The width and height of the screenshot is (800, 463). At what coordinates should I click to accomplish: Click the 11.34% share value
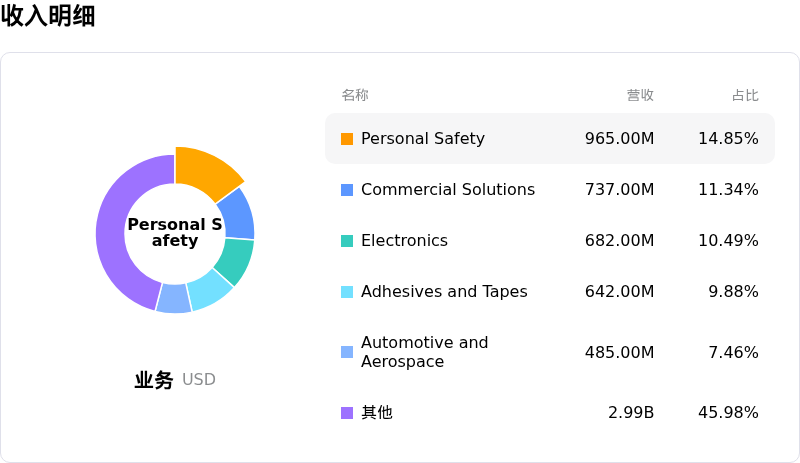(x=728, y=189)
